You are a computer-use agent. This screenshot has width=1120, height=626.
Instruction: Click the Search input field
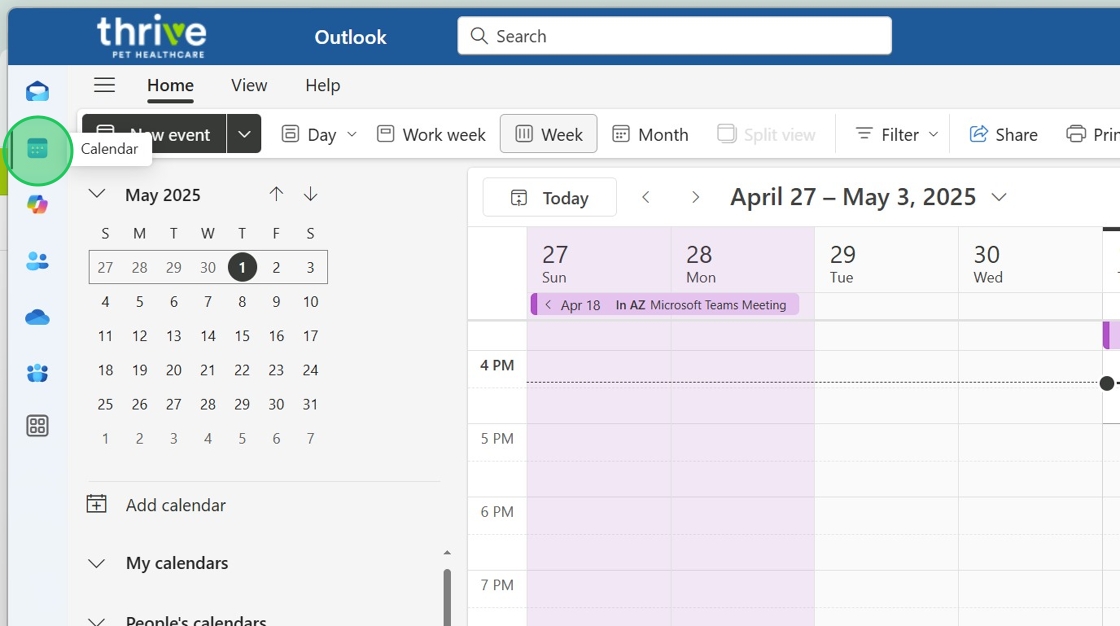pos(674,36)
